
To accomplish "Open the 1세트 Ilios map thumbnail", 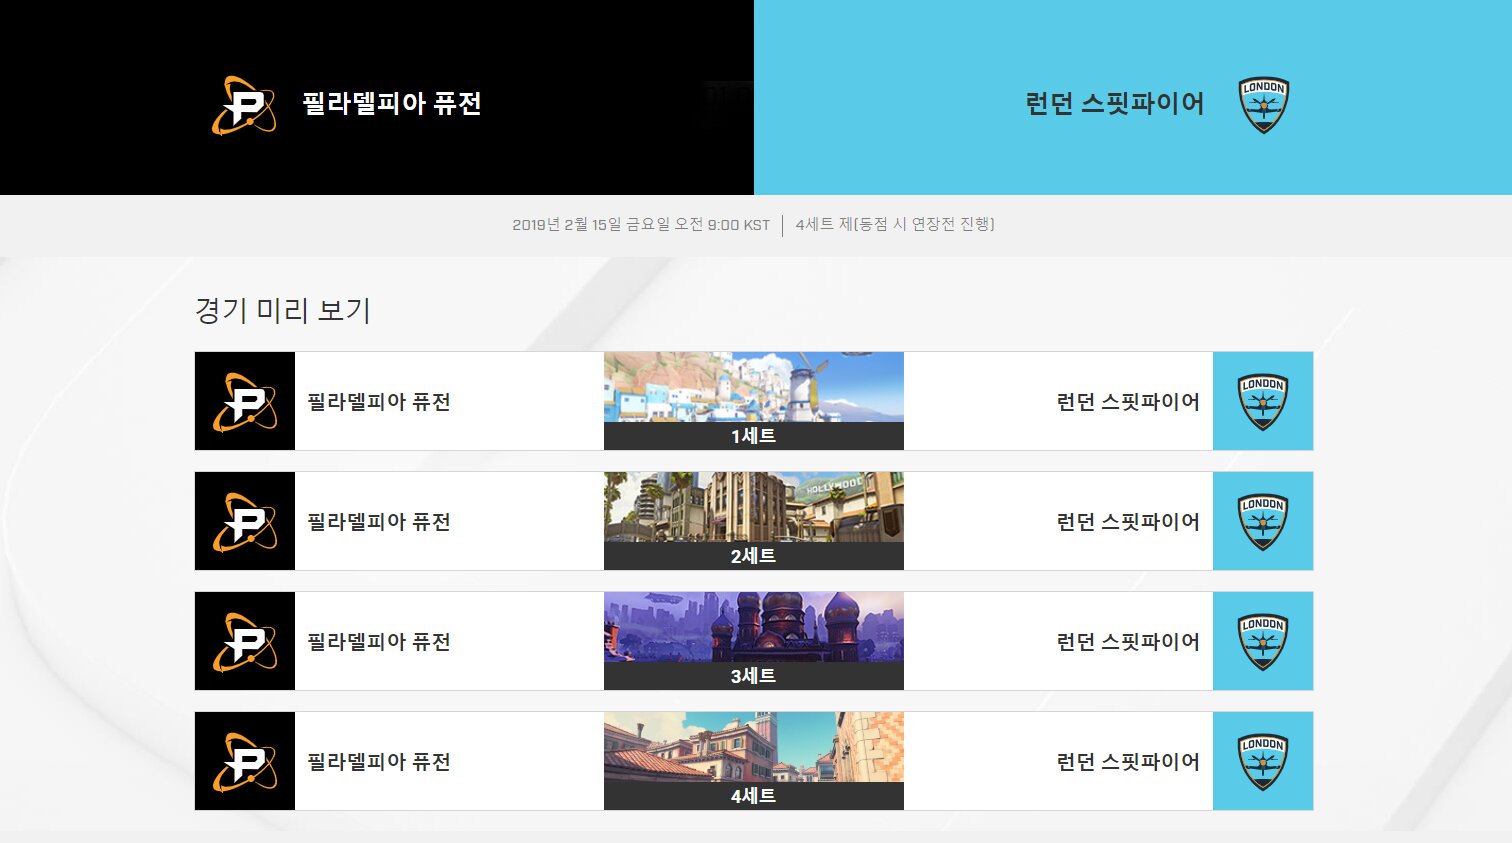I will [754, 387].
